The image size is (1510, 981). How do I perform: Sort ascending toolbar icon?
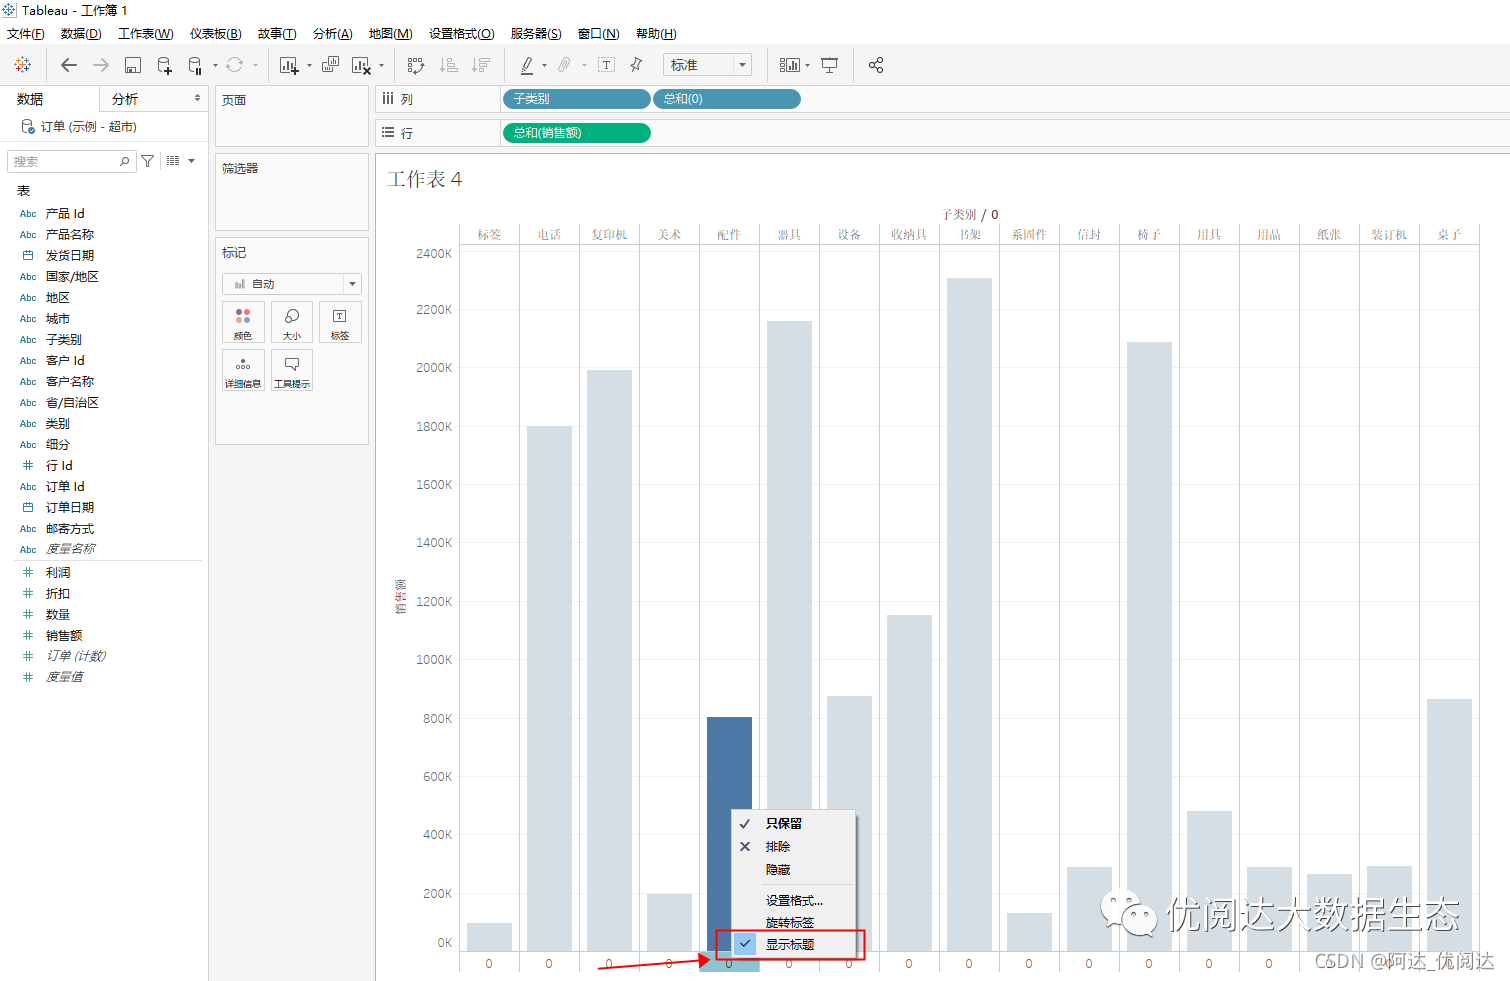449,65
